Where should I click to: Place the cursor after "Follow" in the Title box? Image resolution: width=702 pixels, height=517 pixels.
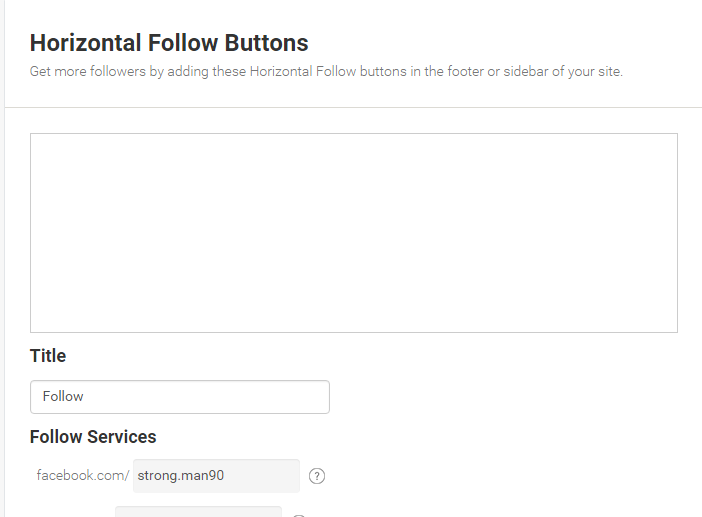click(85, 397)
